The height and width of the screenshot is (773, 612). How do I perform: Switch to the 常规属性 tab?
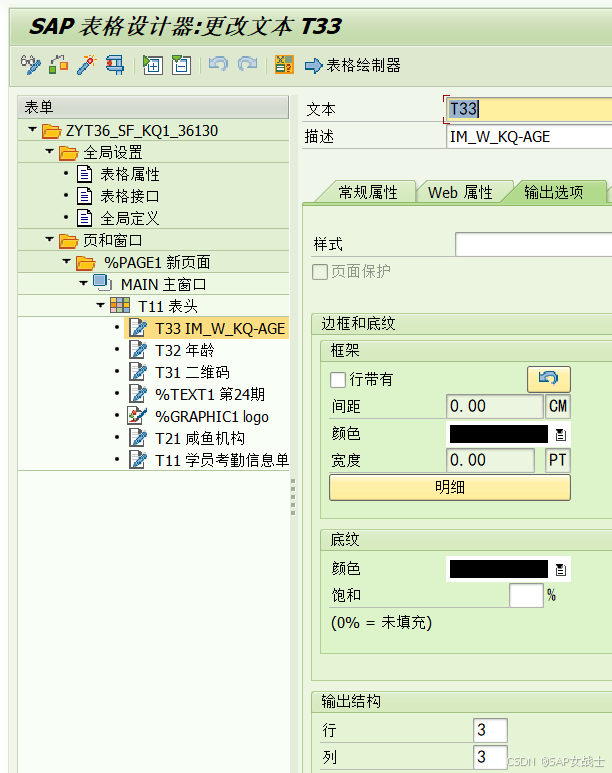coord(367,192)
